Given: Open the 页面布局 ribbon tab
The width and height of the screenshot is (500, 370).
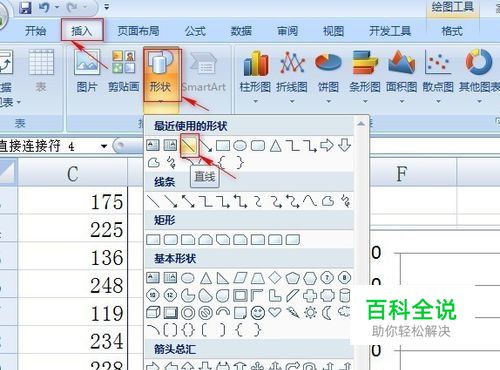Looking at the screenshot, I should pyautogui.click(x=138, y=31).
